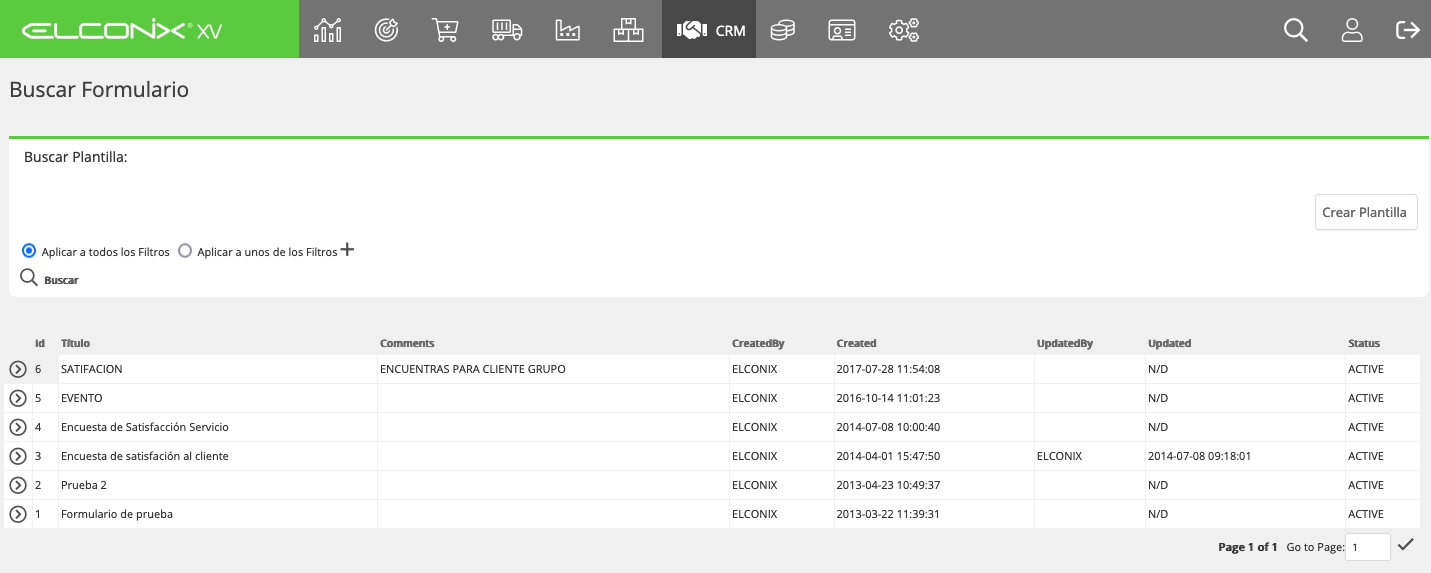1431x573 pixels.
Task: Expand the SATIFACION row arrow
Action: click(x=17, y=369)
